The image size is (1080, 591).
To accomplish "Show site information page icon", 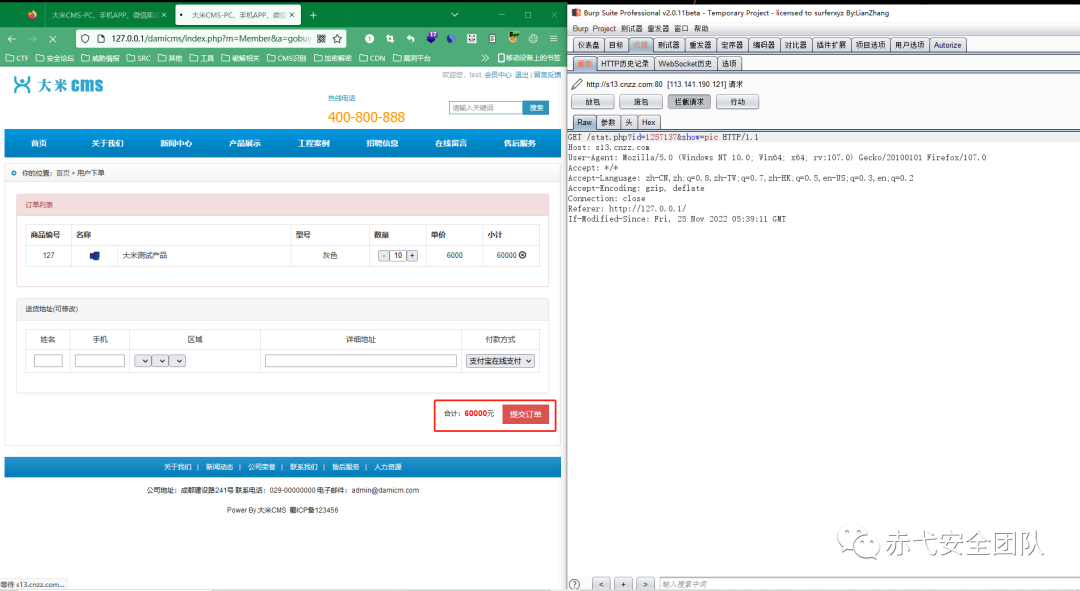I will coord(101,39).
